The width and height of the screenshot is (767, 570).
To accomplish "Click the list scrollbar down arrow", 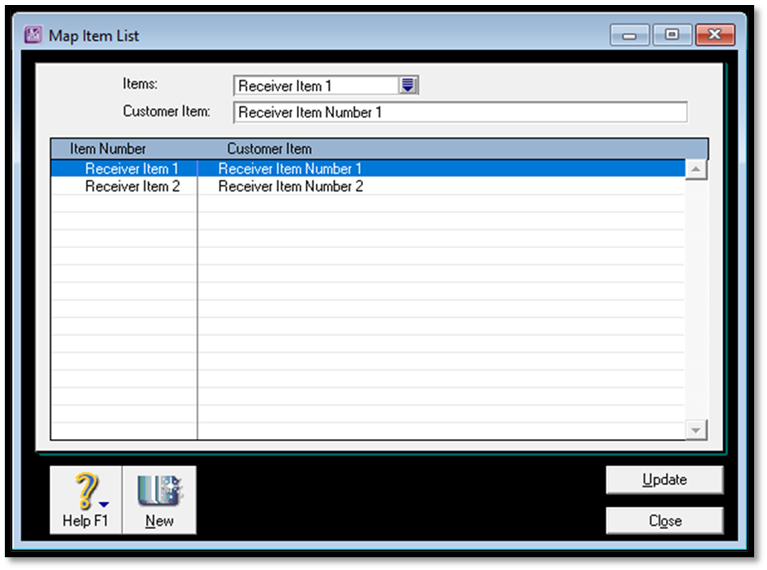I will pos(696,429).
